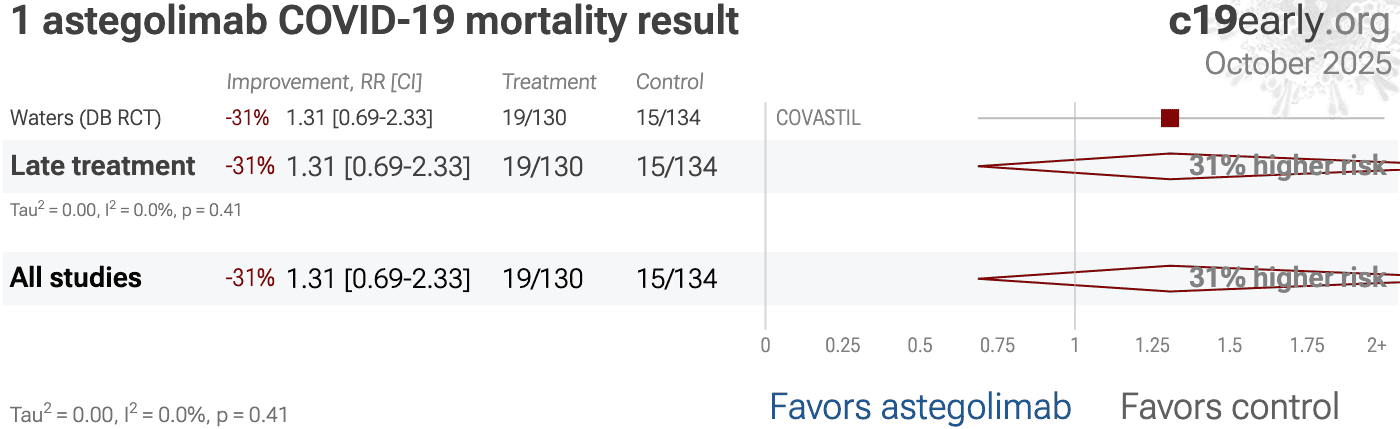The height and width of the screenshot is (429, 1400).
Task: Click the Control column header
Action: click(670, 82)
